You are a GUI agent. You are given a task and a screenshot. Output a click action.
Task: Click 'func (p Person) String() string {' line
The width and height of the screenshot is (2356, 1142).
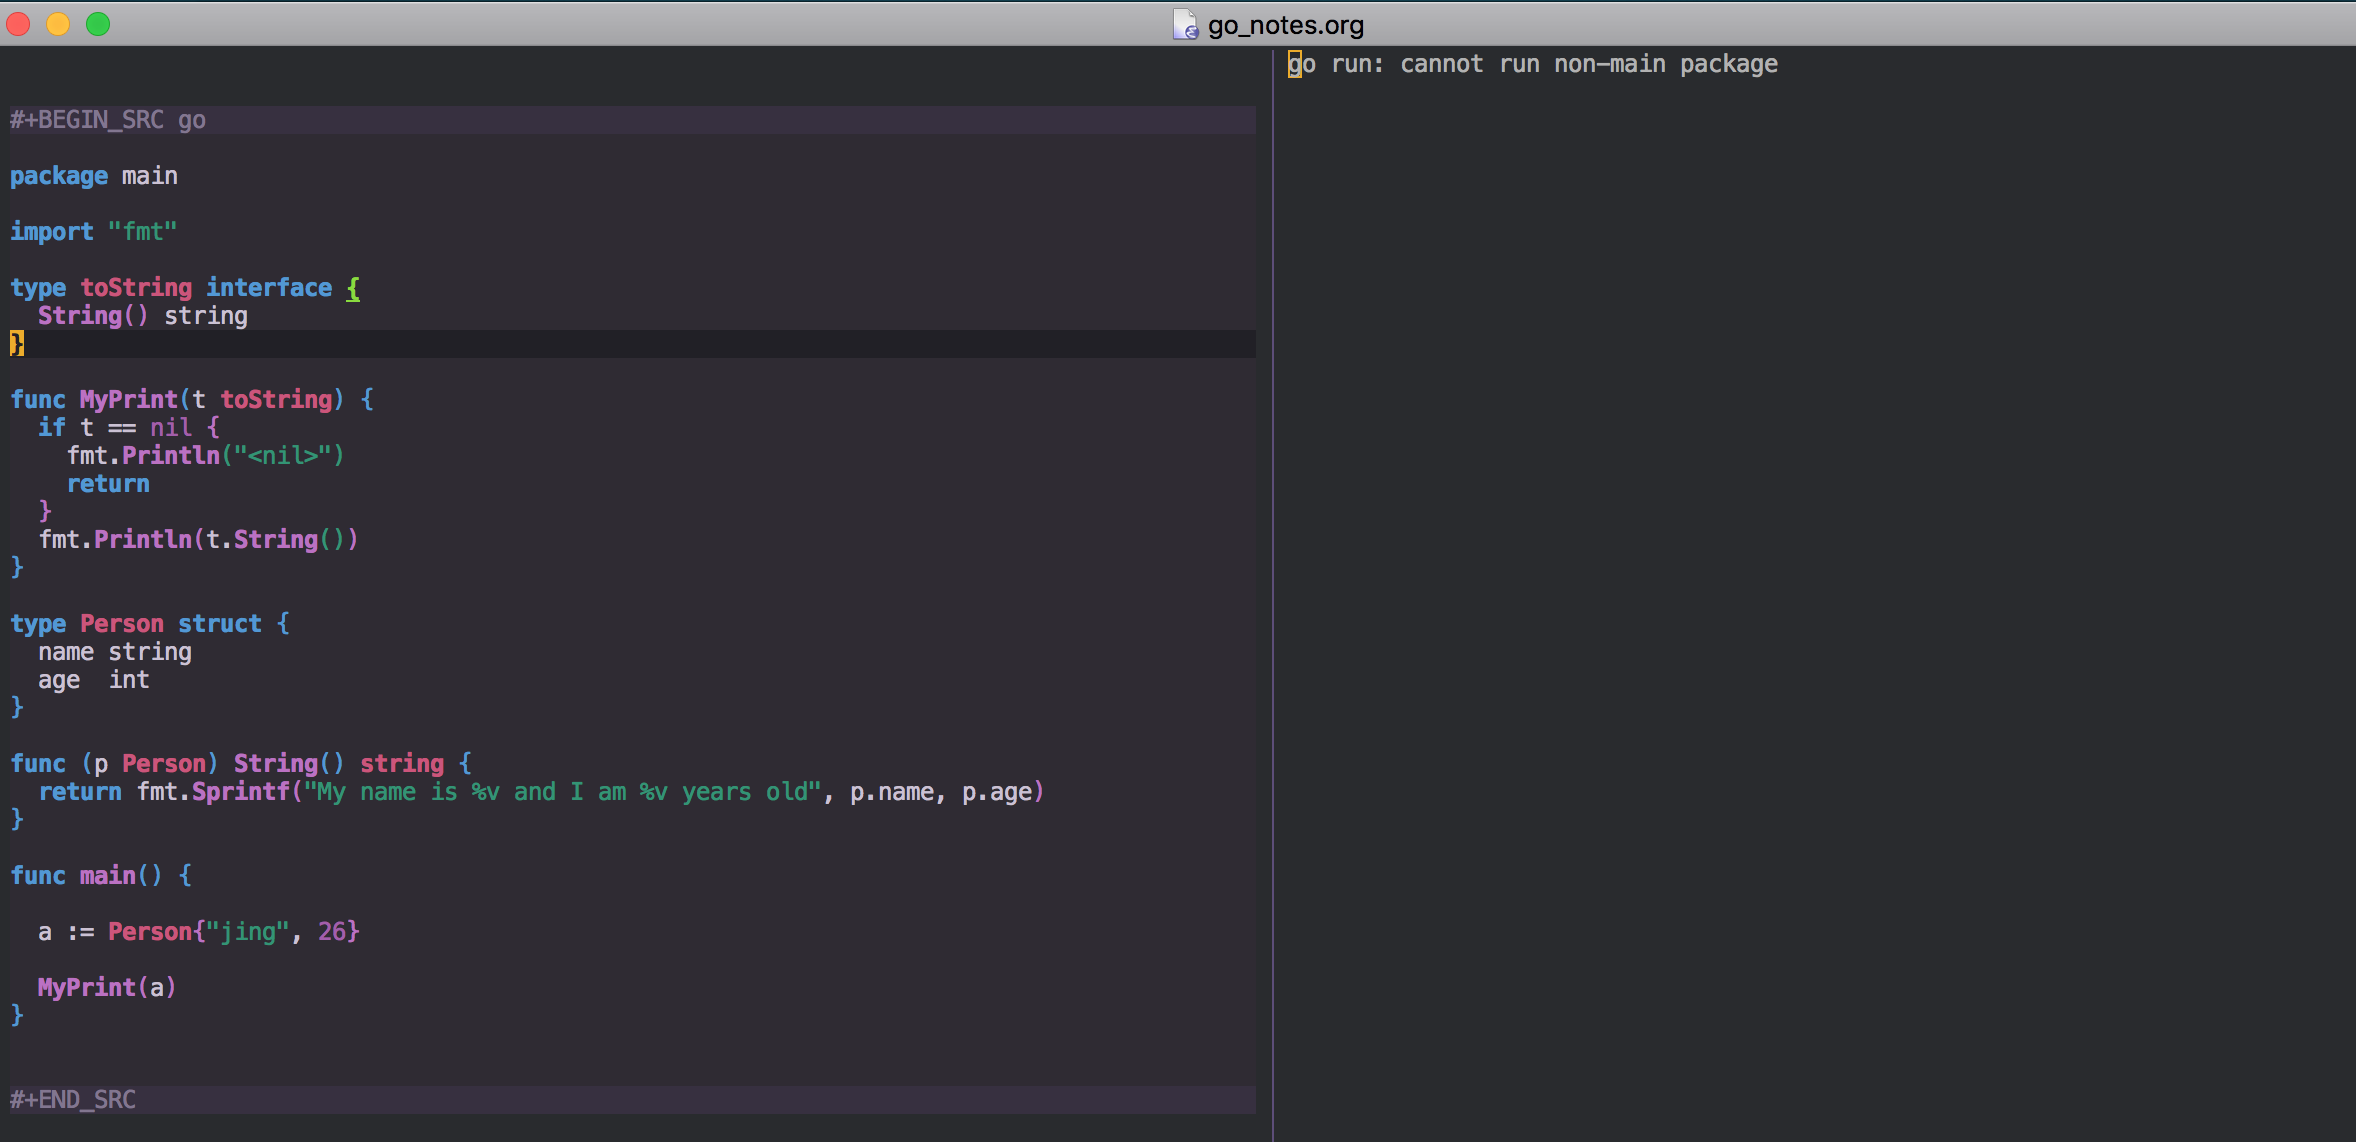241,764
